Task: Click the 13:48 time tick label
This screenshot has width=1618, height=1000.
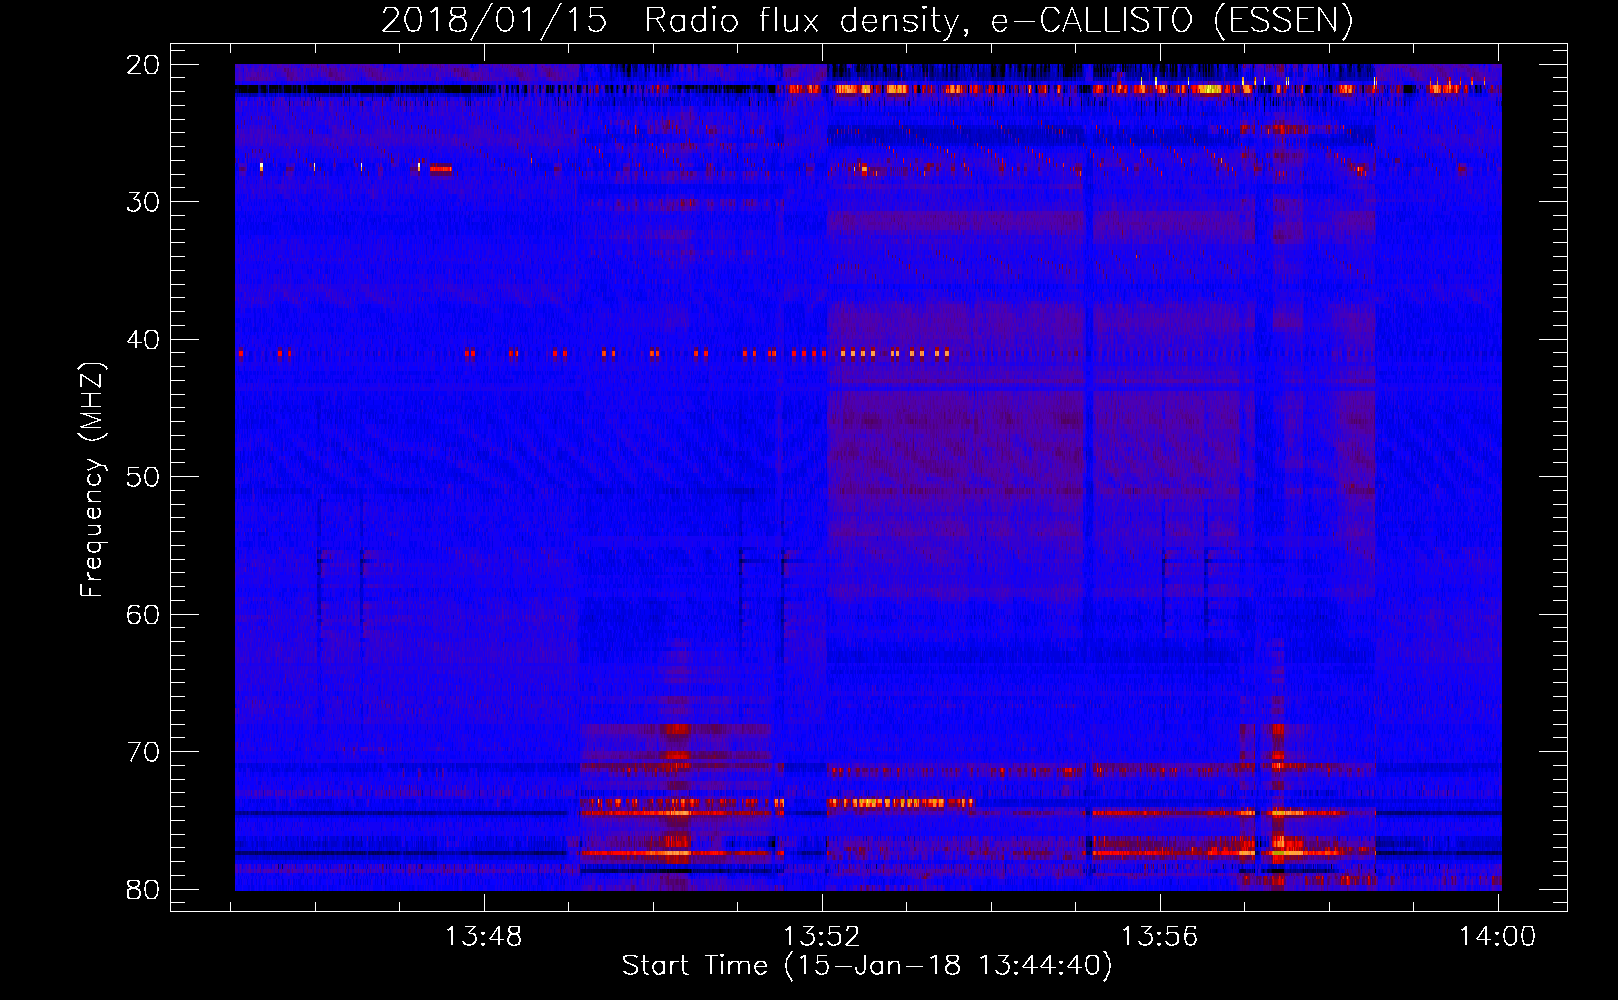Action: [484, 937]
